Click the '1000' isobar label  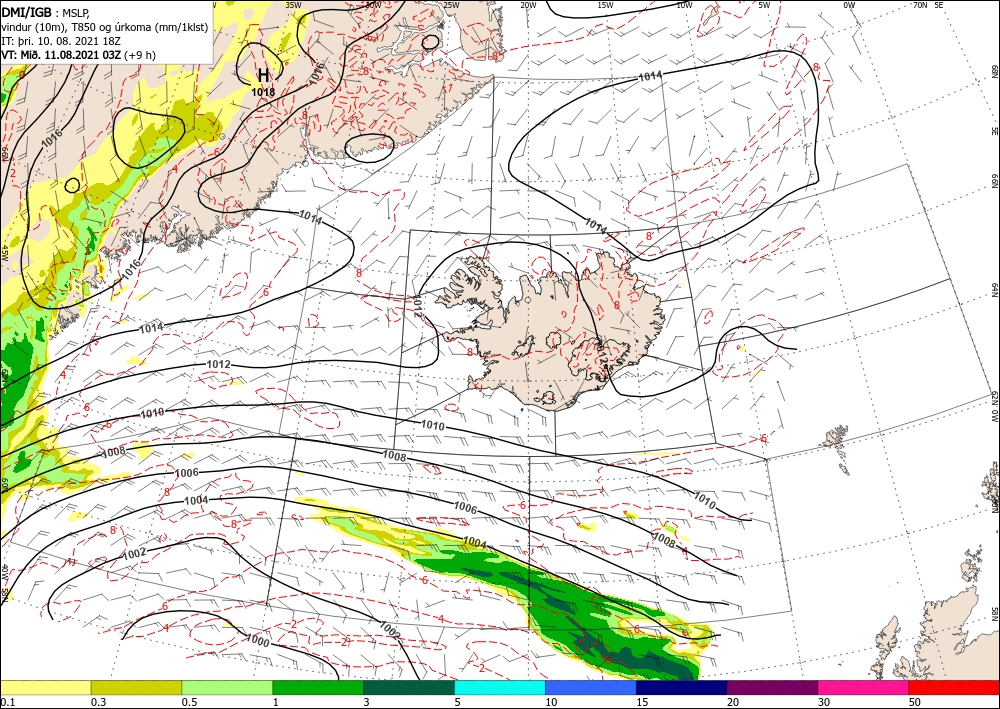pos(258,640)
